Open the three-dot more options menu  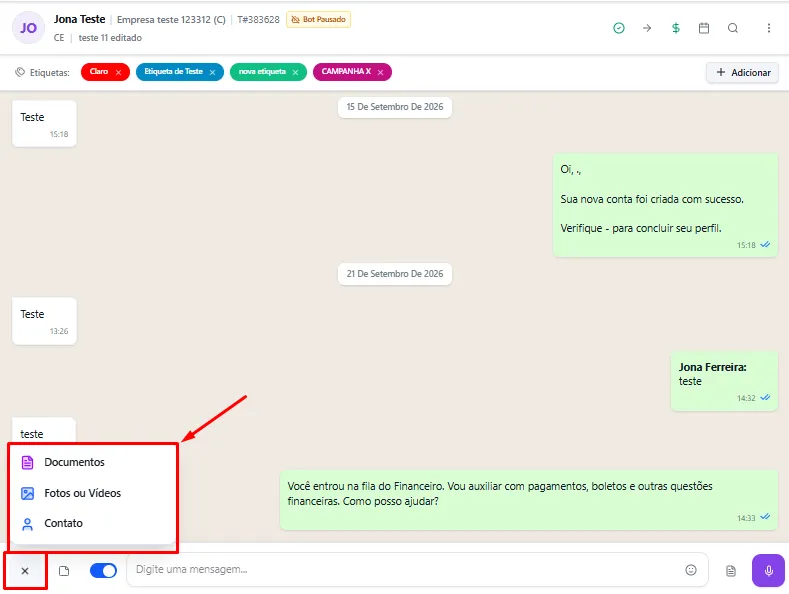(768, 28)
